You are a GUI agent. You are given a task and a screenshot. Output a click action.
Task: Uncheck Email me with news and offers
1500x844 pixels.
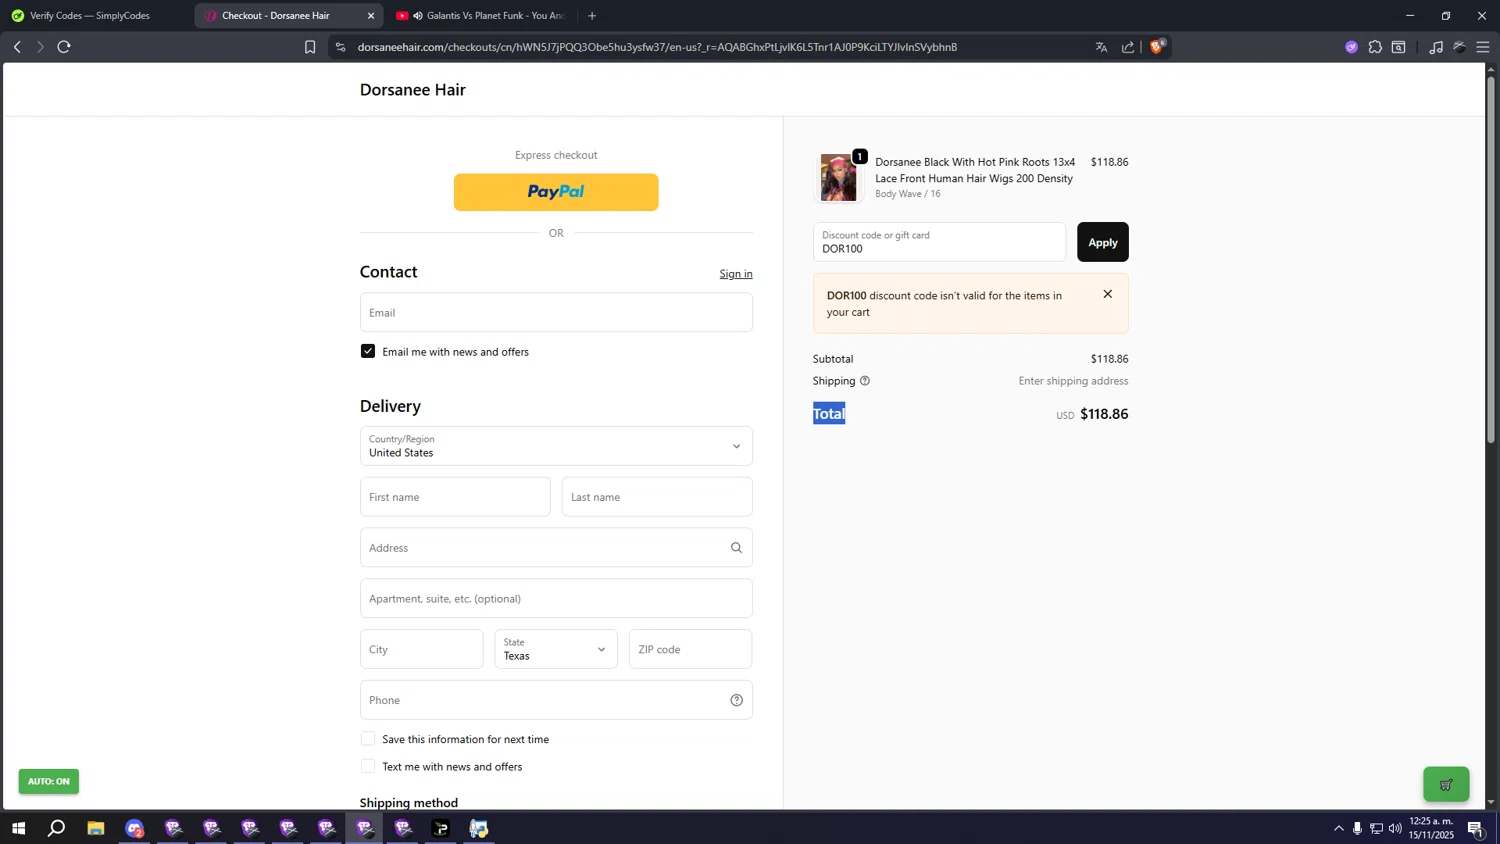click(x=368, y=351)
